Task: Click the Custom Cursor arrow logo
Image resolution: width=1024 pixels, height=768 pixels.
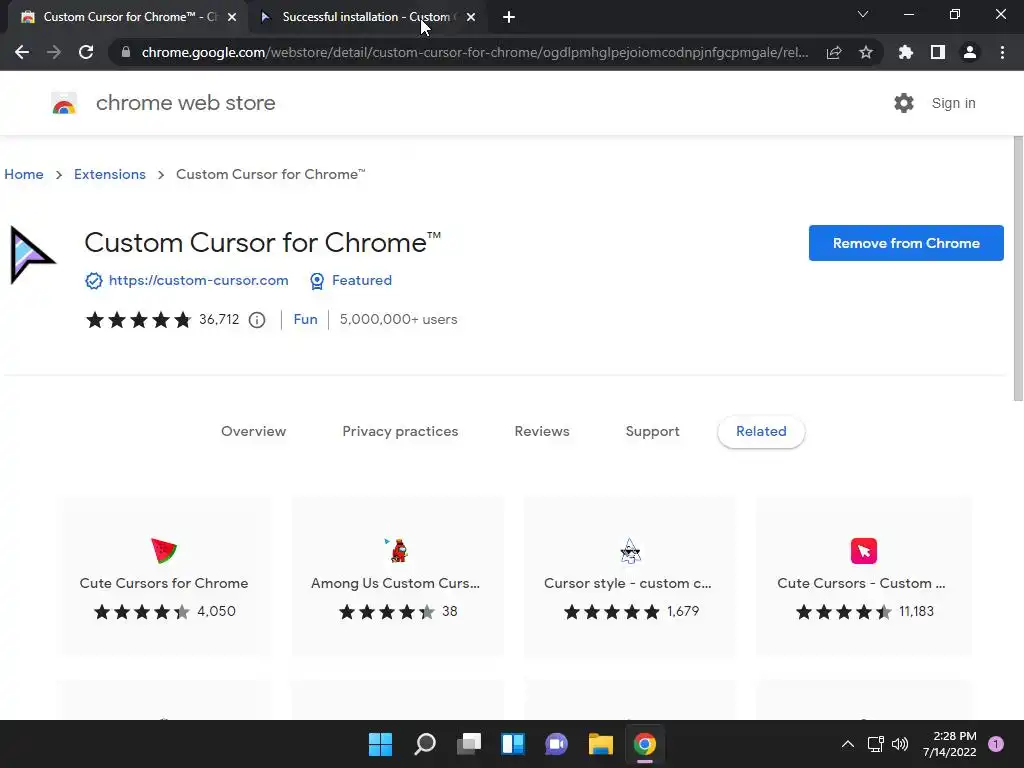Action: click(x=32, y=255)
